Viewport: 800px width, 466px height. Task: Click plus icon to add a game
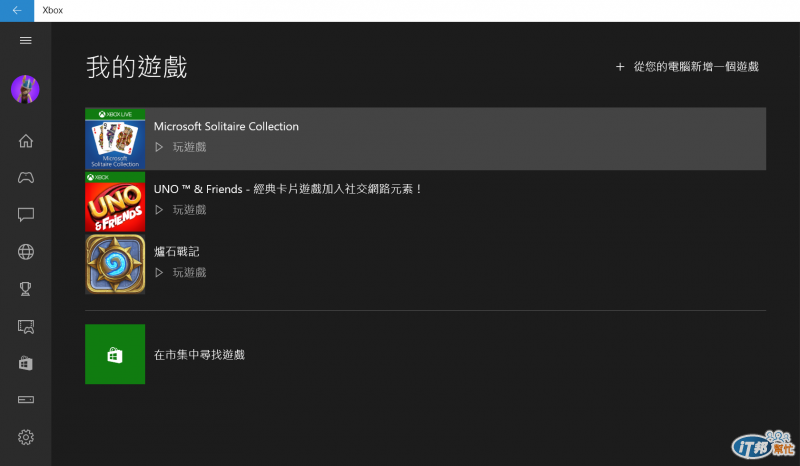click(620, 67)
